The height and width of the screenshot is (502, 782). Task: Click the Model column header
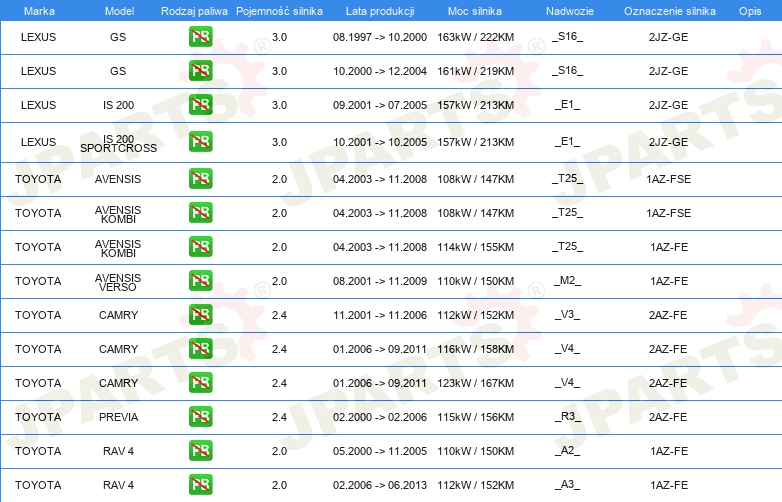119,11
